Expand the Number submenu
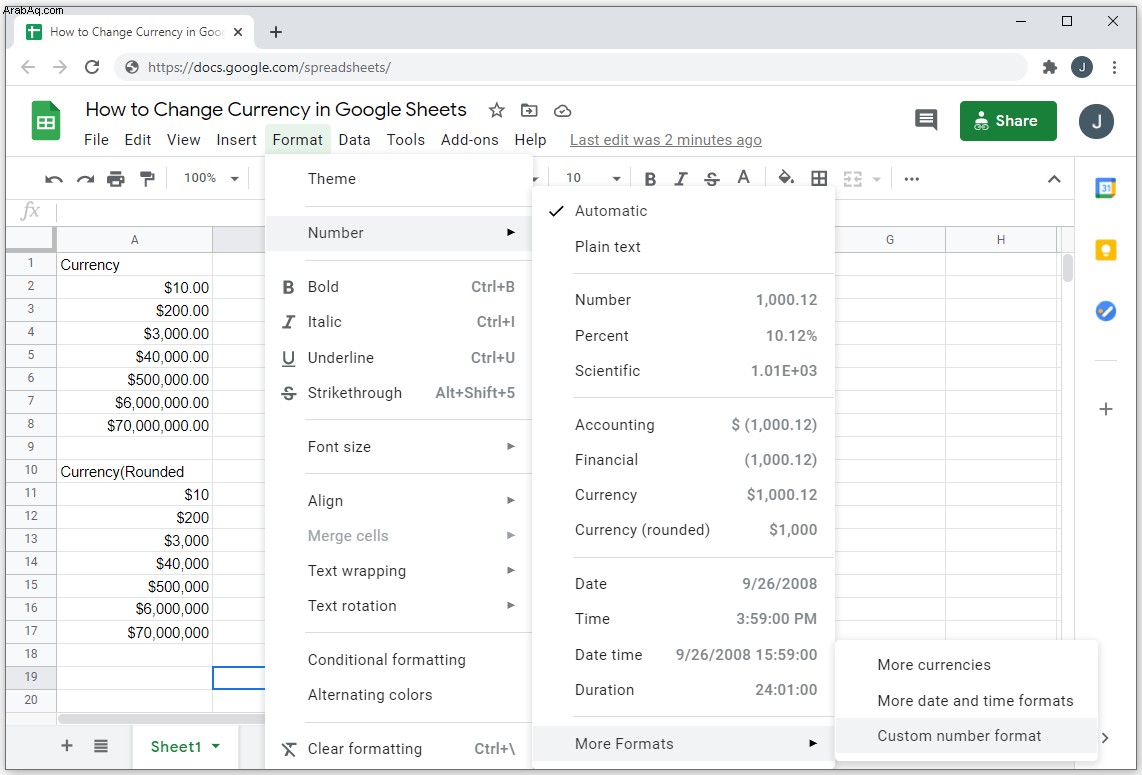The image size is (1142, 775). coord(398,232)
